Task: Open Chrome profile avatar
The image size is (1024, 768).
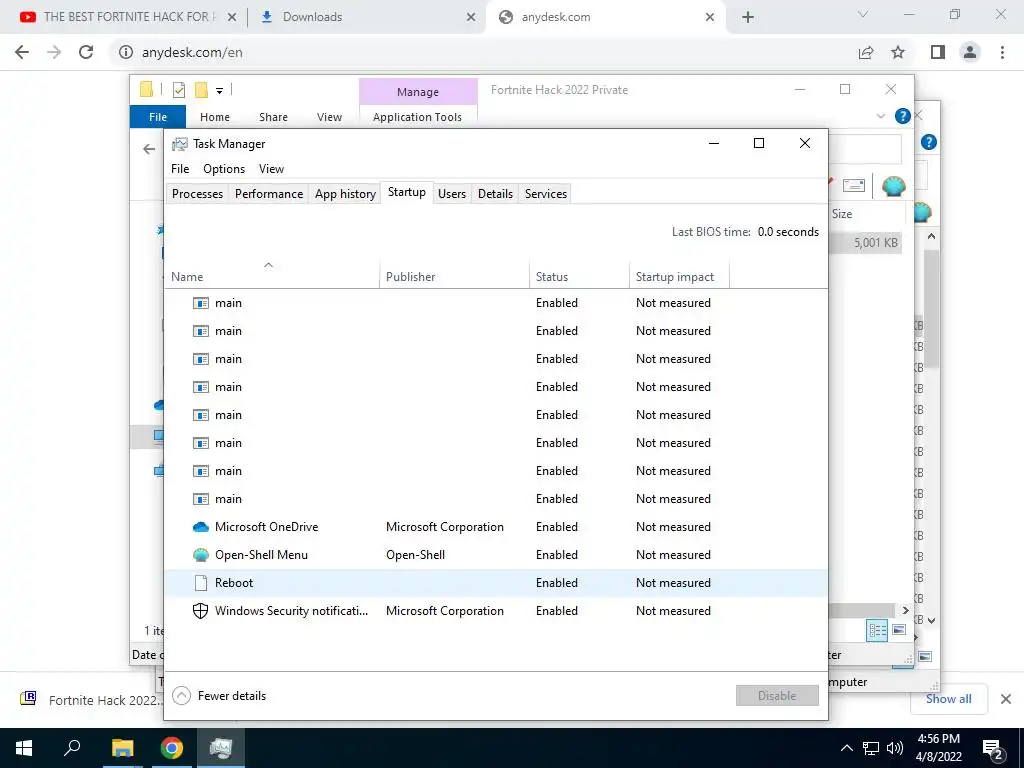Action: point(970,52)
